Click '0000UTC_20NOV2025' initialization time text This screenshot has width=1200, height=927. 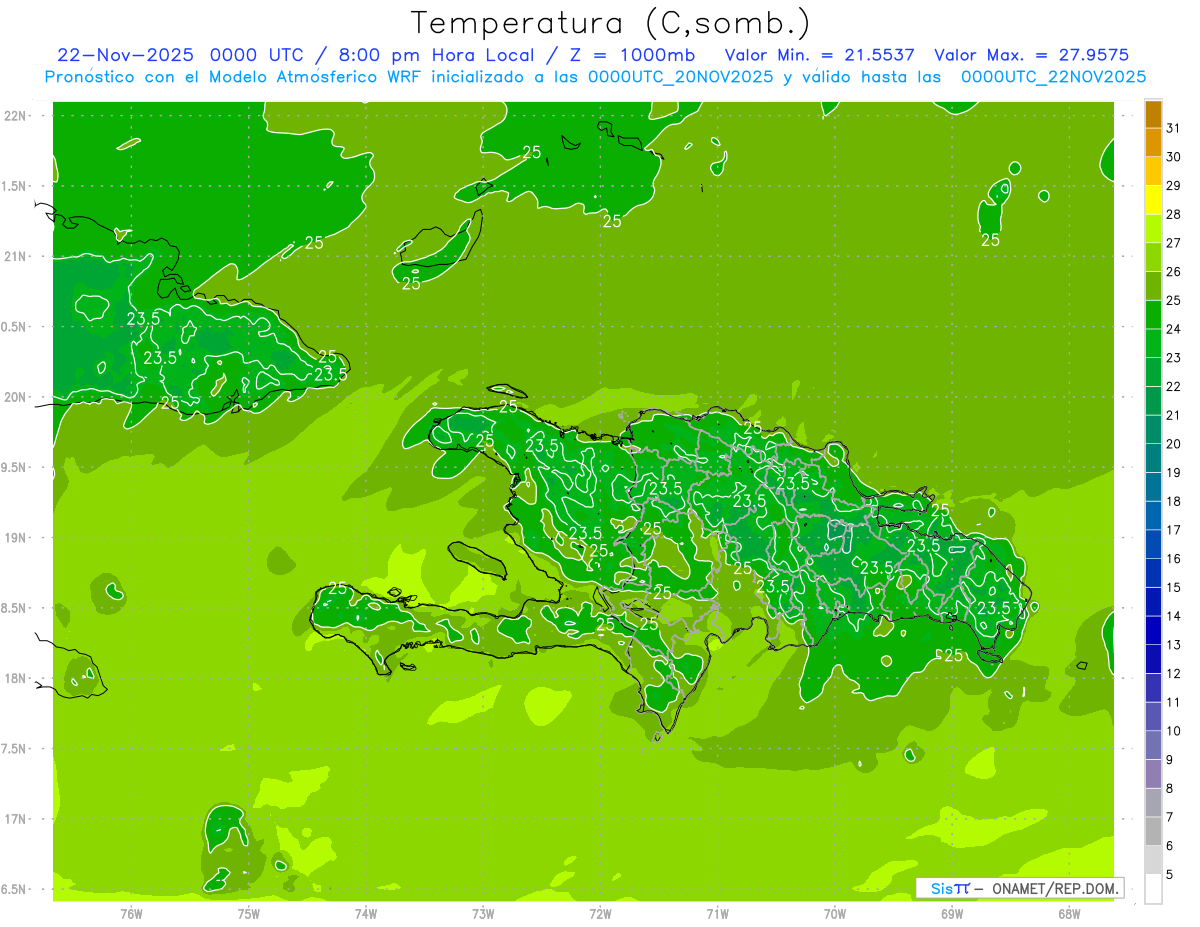(680, 77)
